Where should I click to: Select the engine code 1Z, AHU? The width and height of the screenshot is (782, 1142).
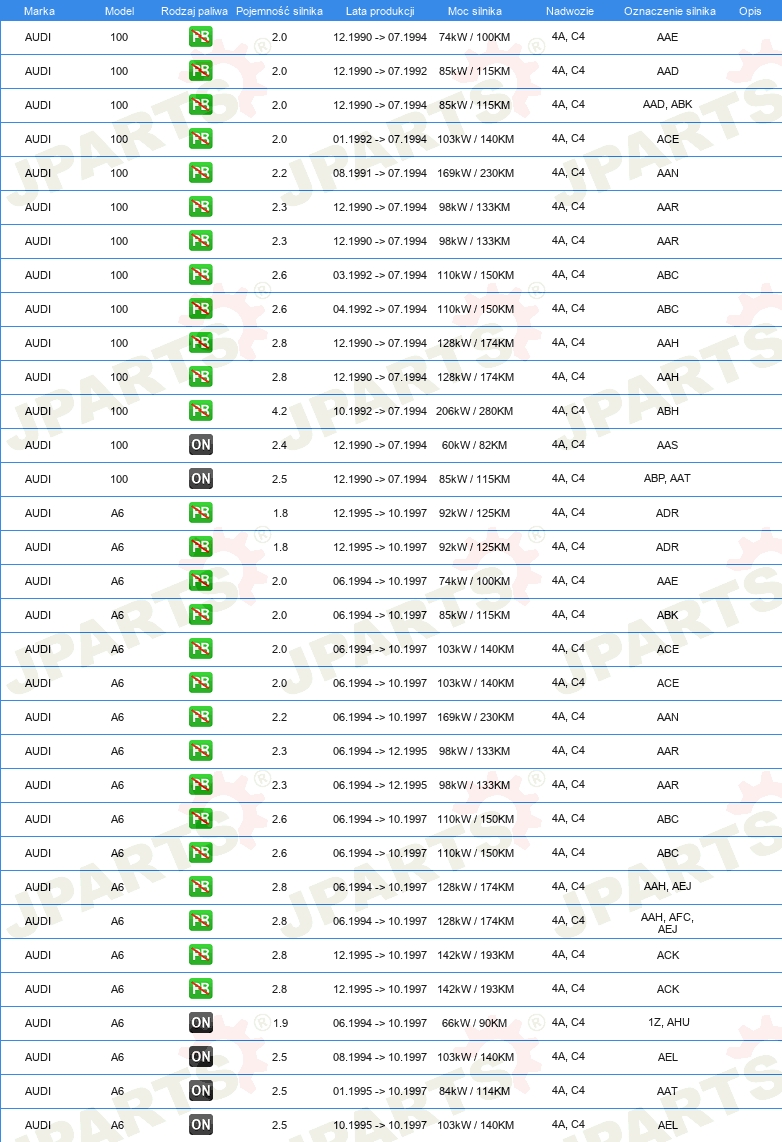(x=669, y=1022)
